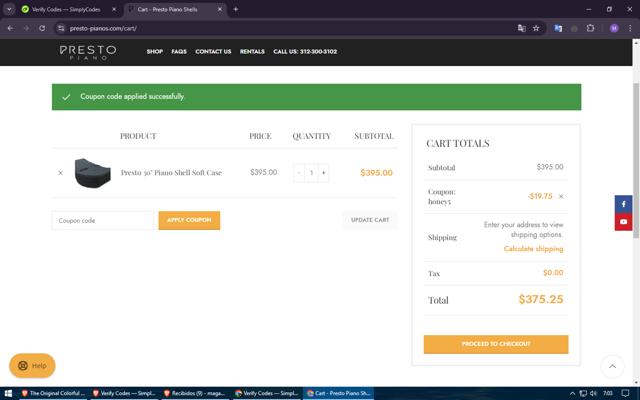Image resolution: width=640 pixels, height=400 pixels.
Task: Open Chrome's three-dot menu
Action: click(x=630, y=28)
